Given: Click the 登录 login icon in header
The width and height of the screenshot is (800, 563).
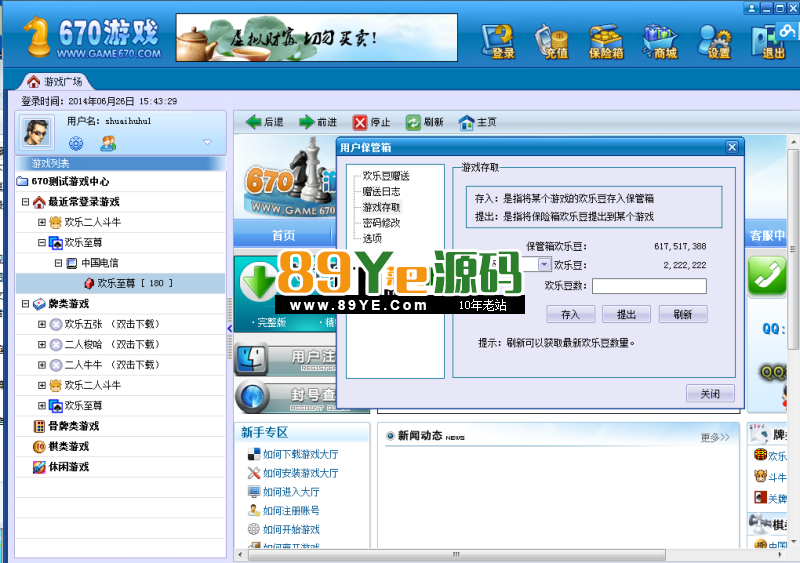Looking at the screenshot, I should click(499, 41).
